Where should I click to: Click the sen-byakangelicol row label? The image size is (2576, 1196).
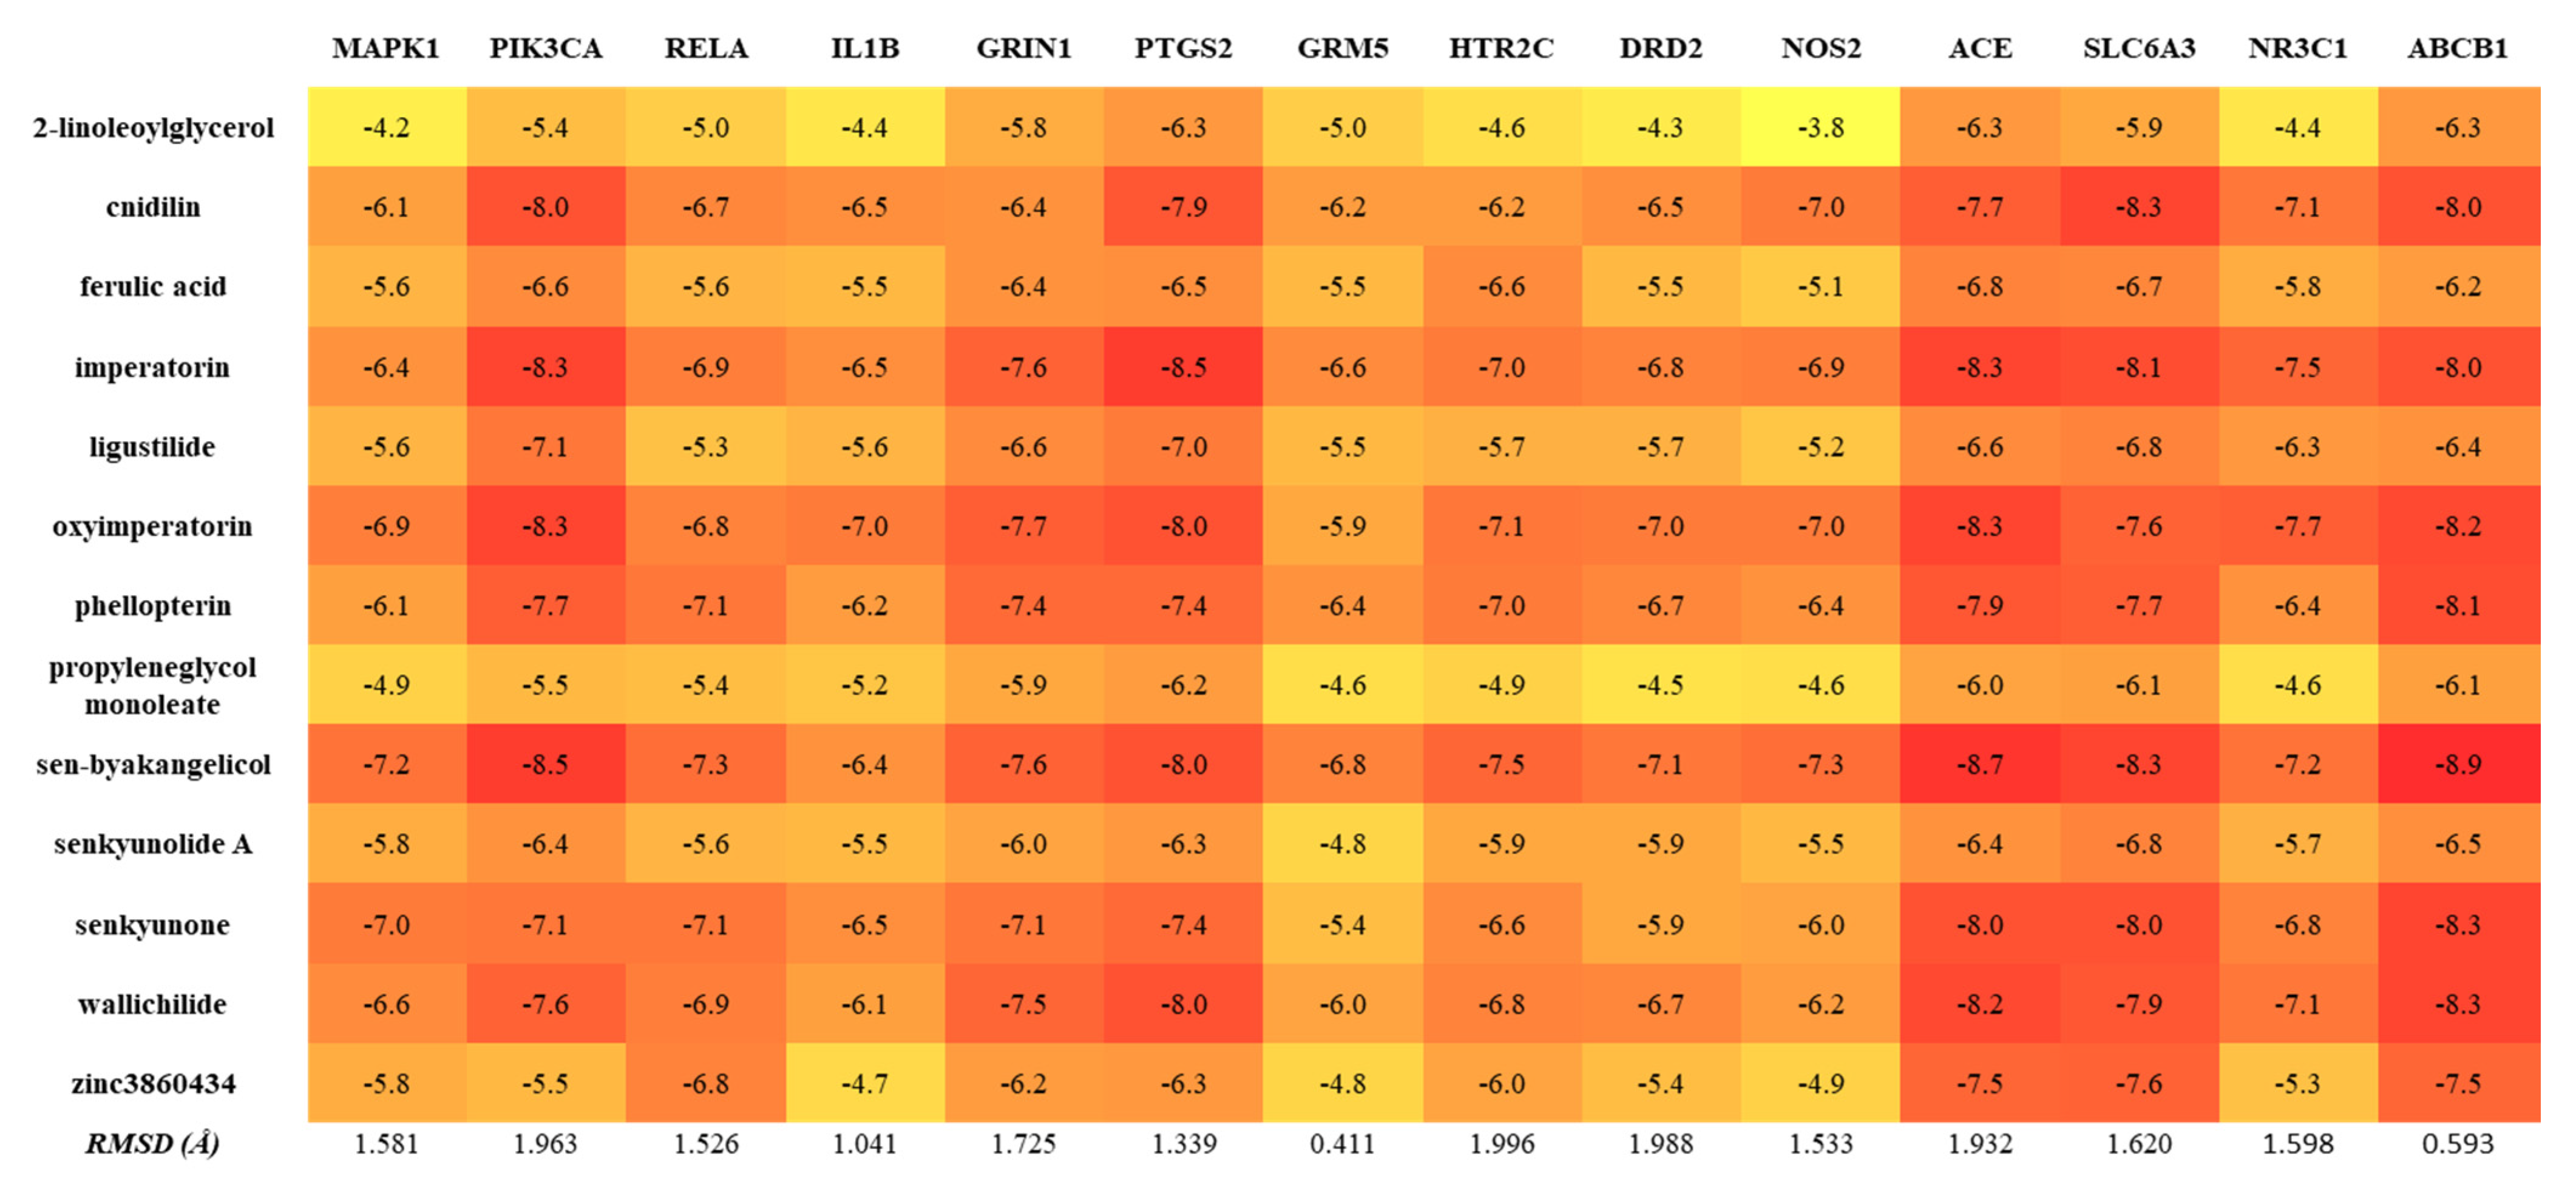[x=153, y=765]
